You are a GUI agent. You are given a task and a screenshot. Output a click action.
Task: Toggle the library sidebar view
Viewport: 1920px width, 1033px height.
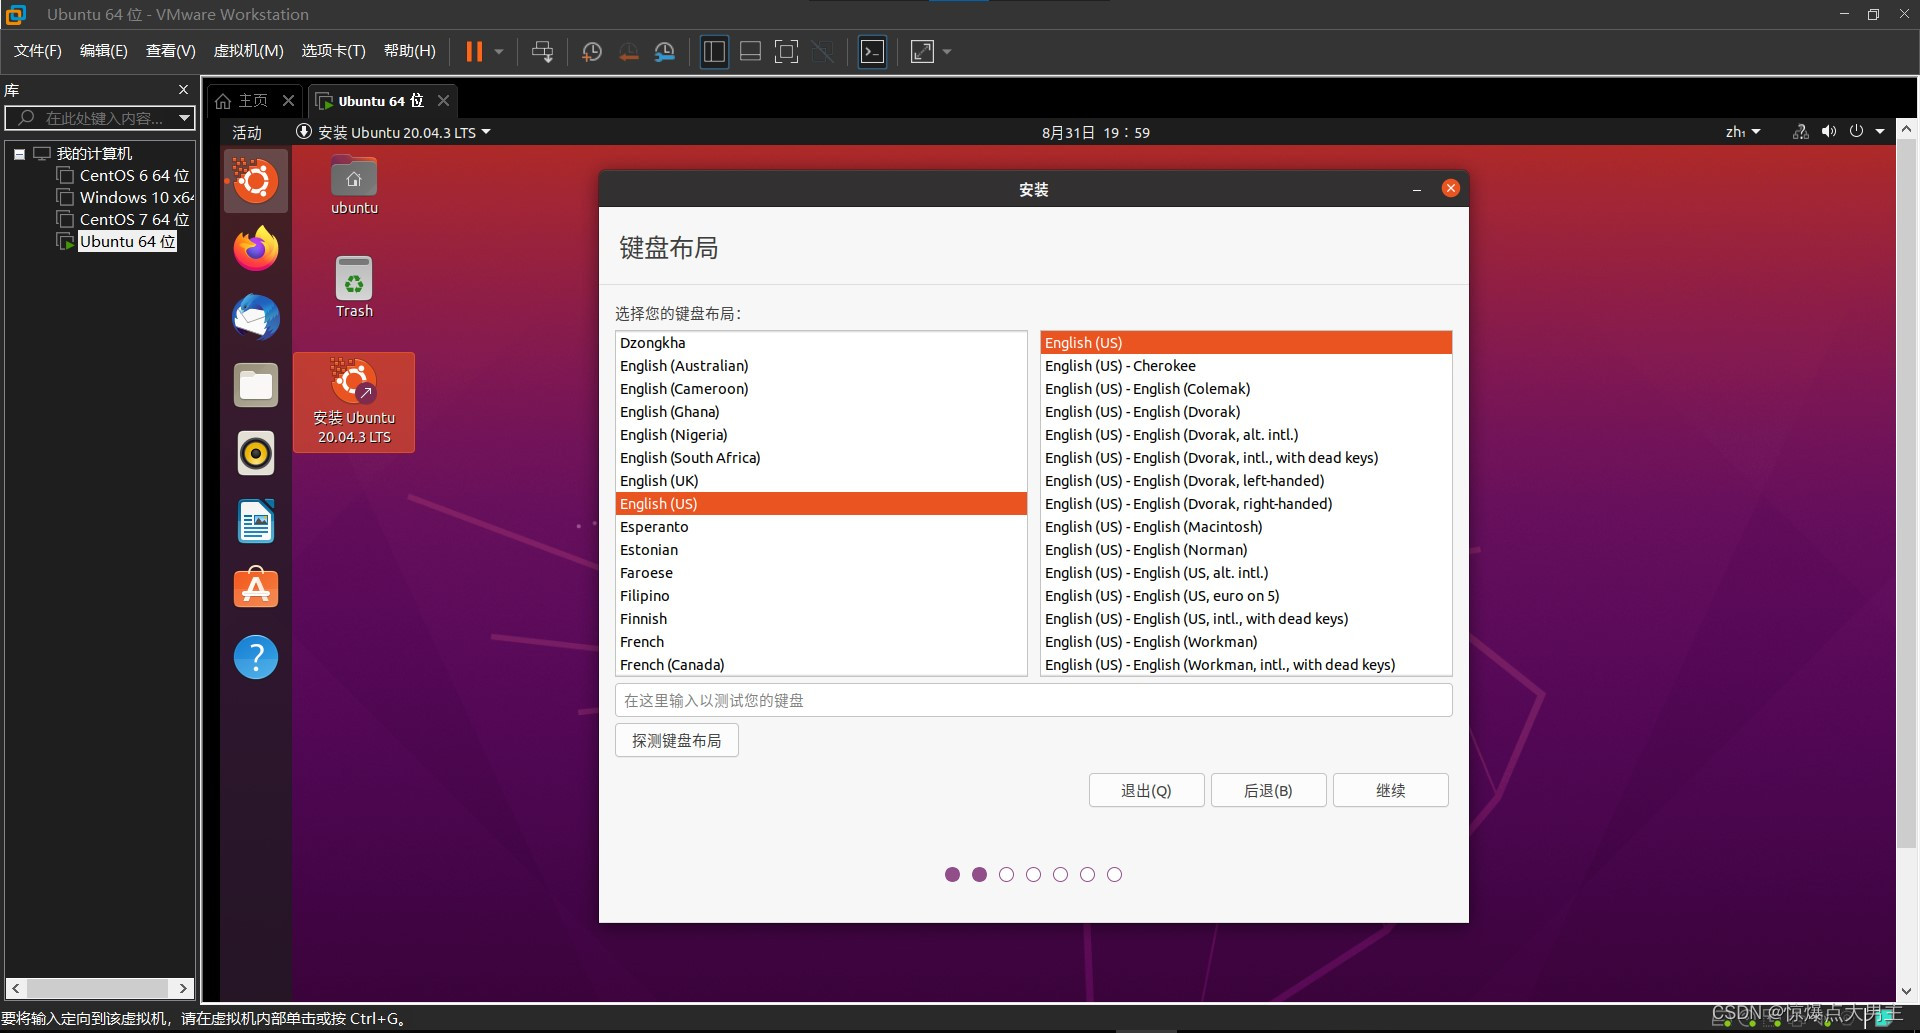[714, 51]
